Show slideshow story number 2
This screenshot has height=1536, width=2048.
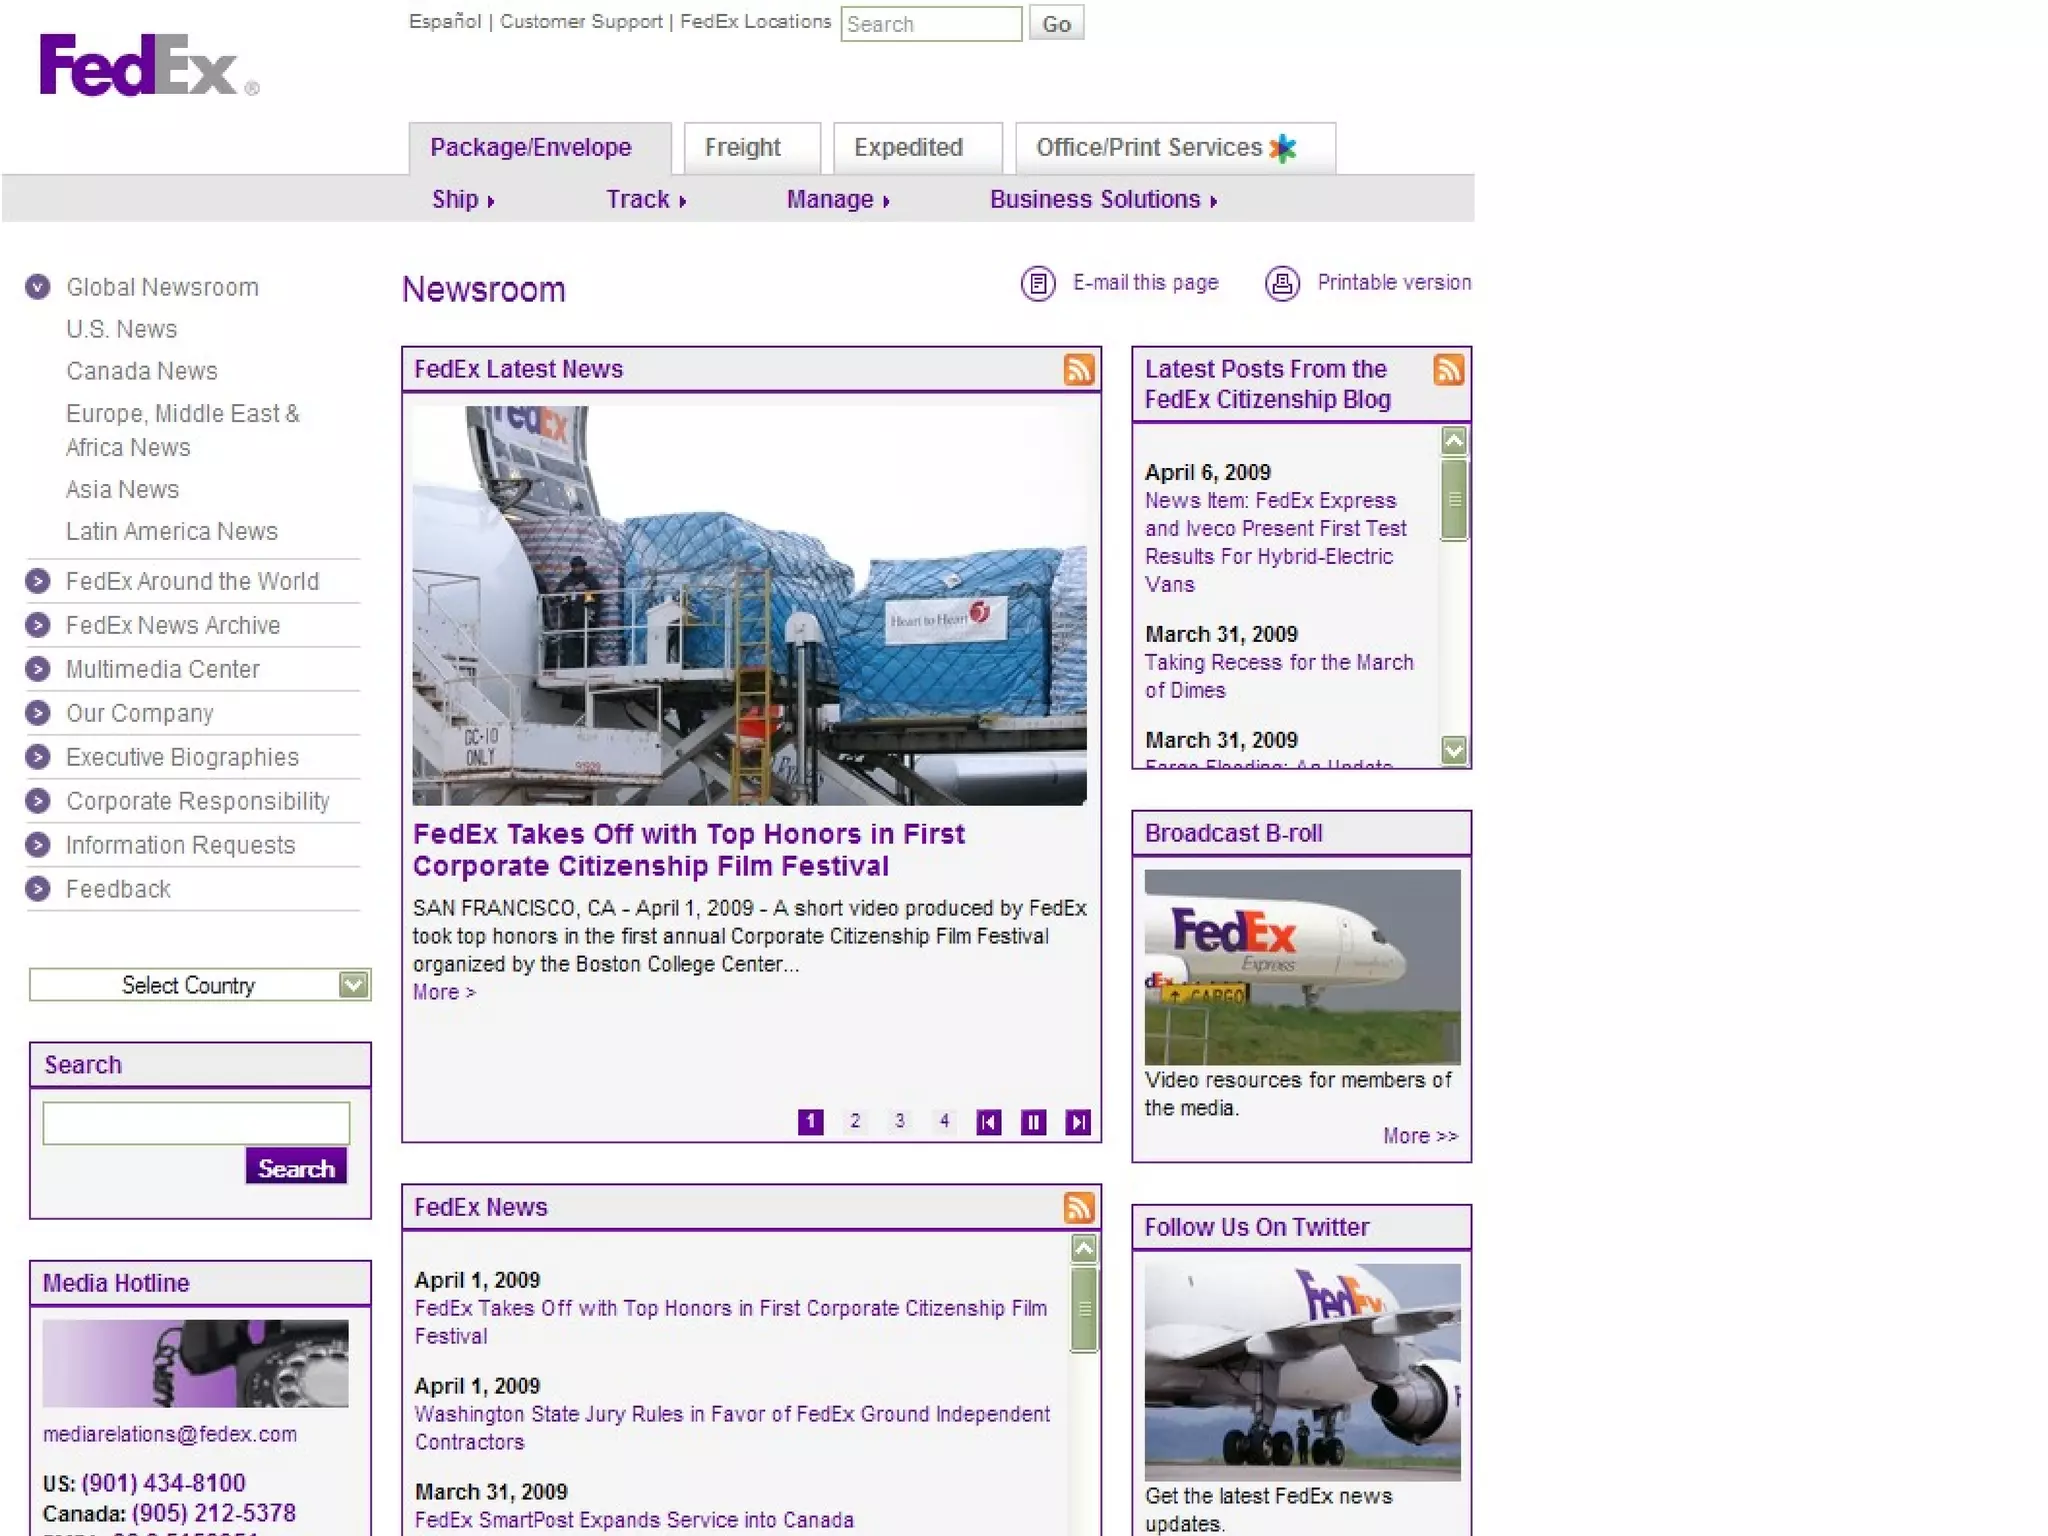click(855, 1121)
